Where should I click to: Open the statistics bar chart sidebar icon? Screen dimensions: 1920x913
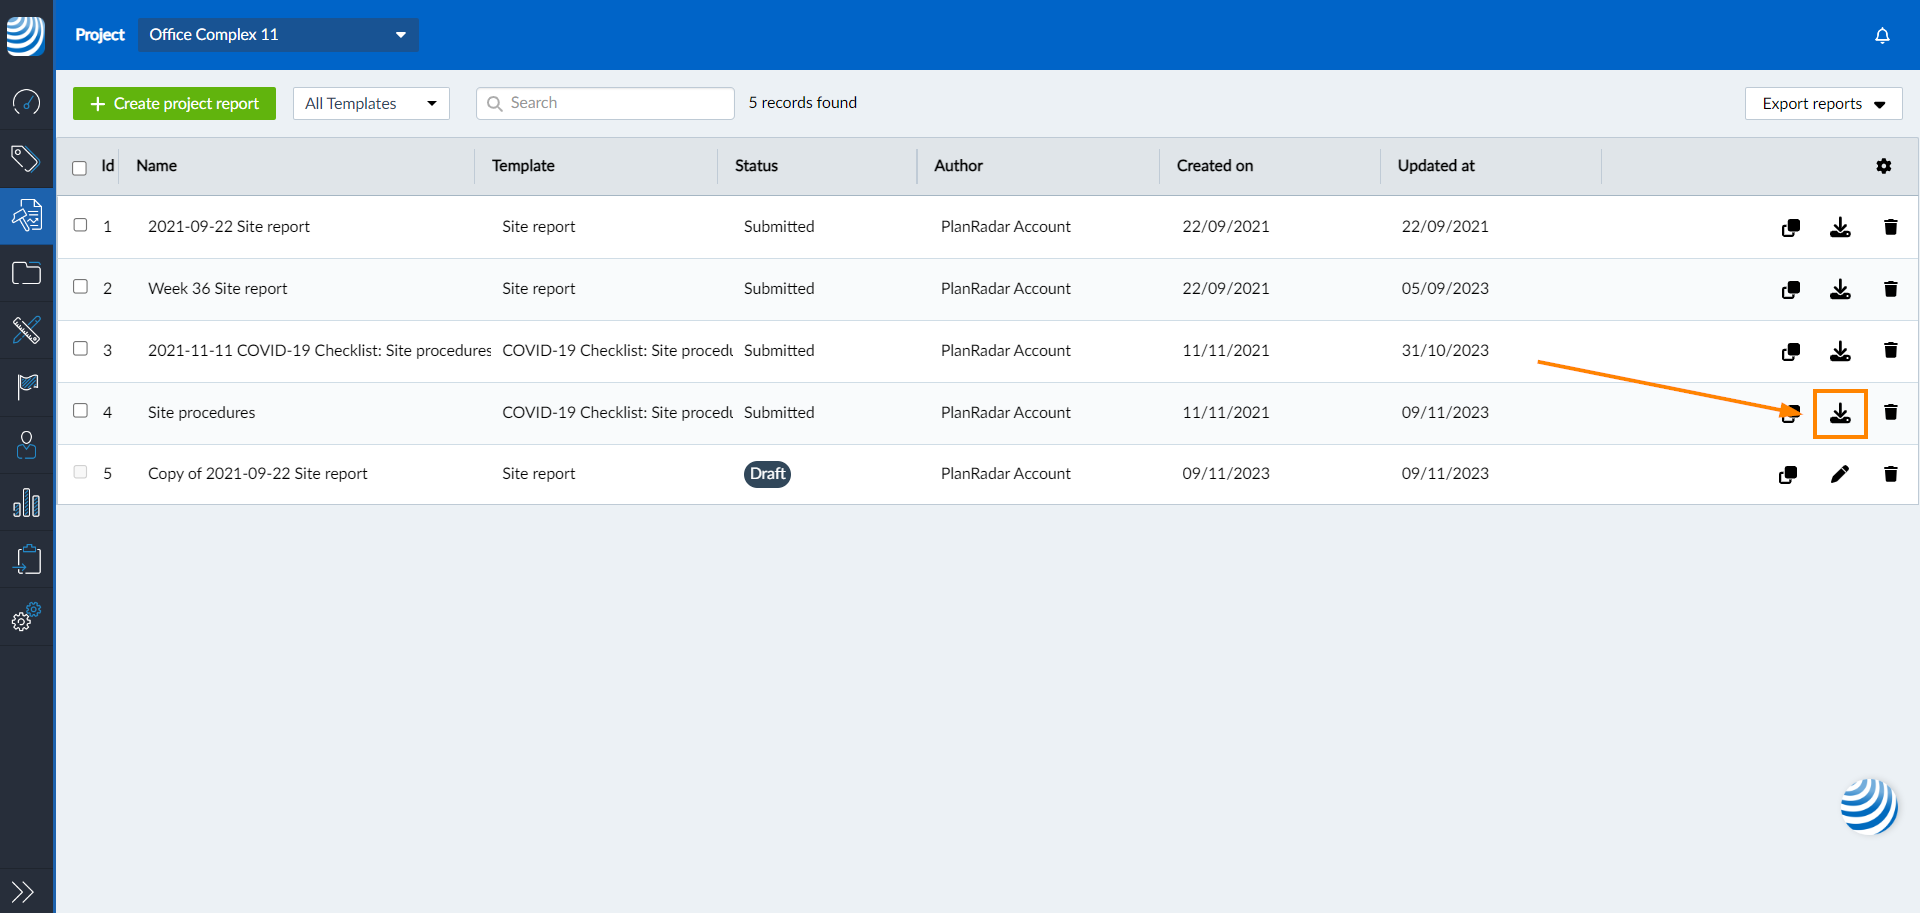click(26, 503)
